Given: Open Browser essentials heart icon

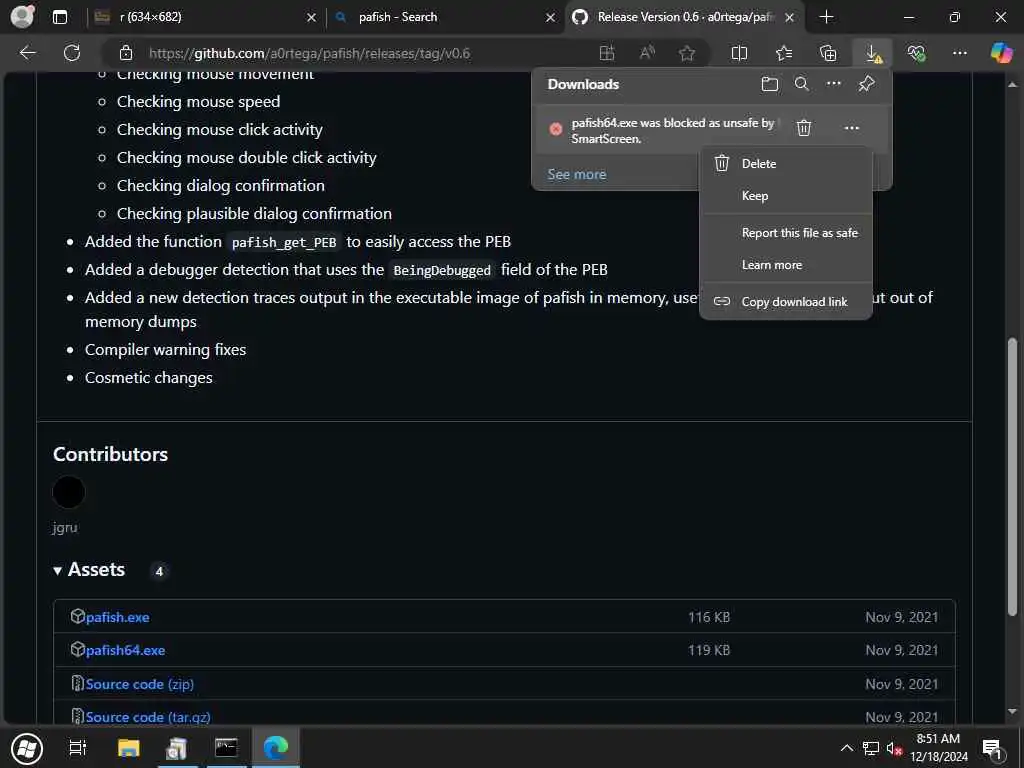Looking at the screenshot, I should pos(916,53).
